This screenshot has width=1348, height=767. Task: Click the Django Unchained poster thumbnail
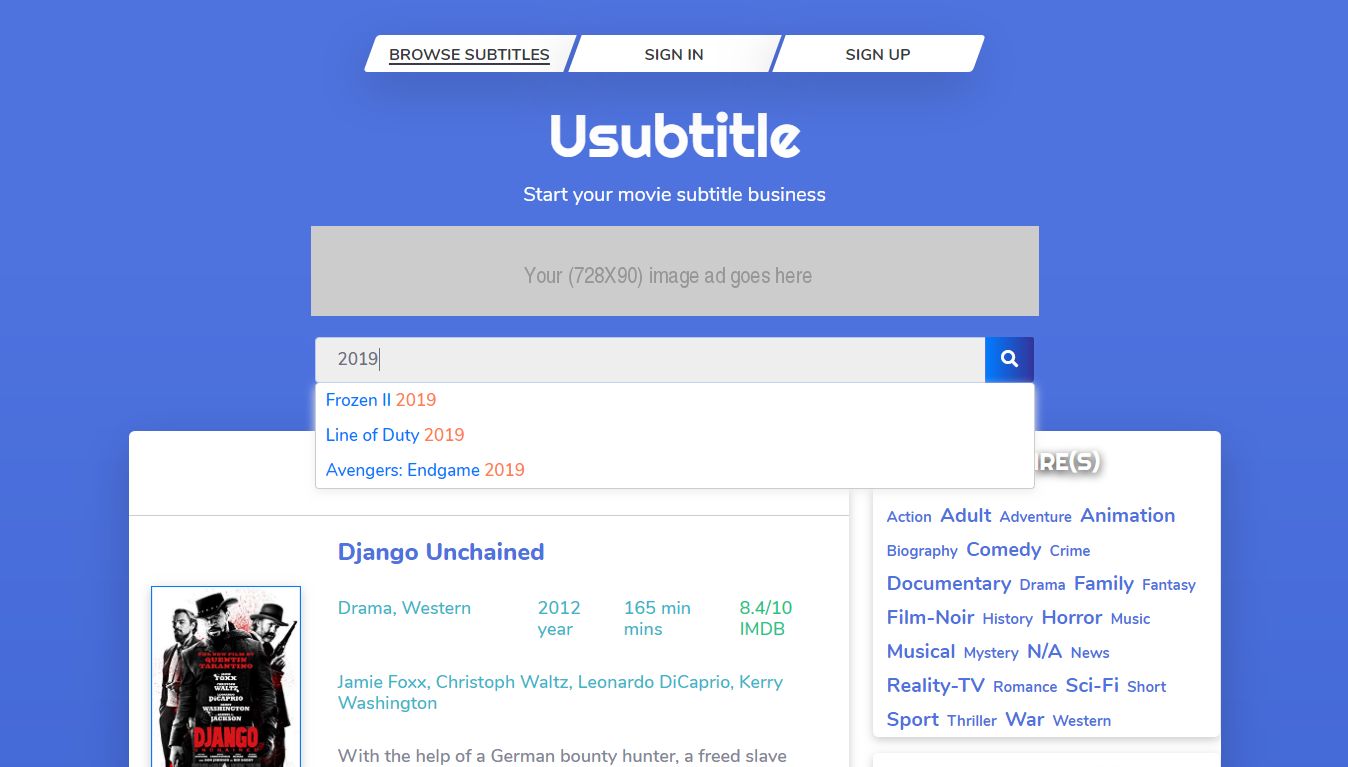226,676
